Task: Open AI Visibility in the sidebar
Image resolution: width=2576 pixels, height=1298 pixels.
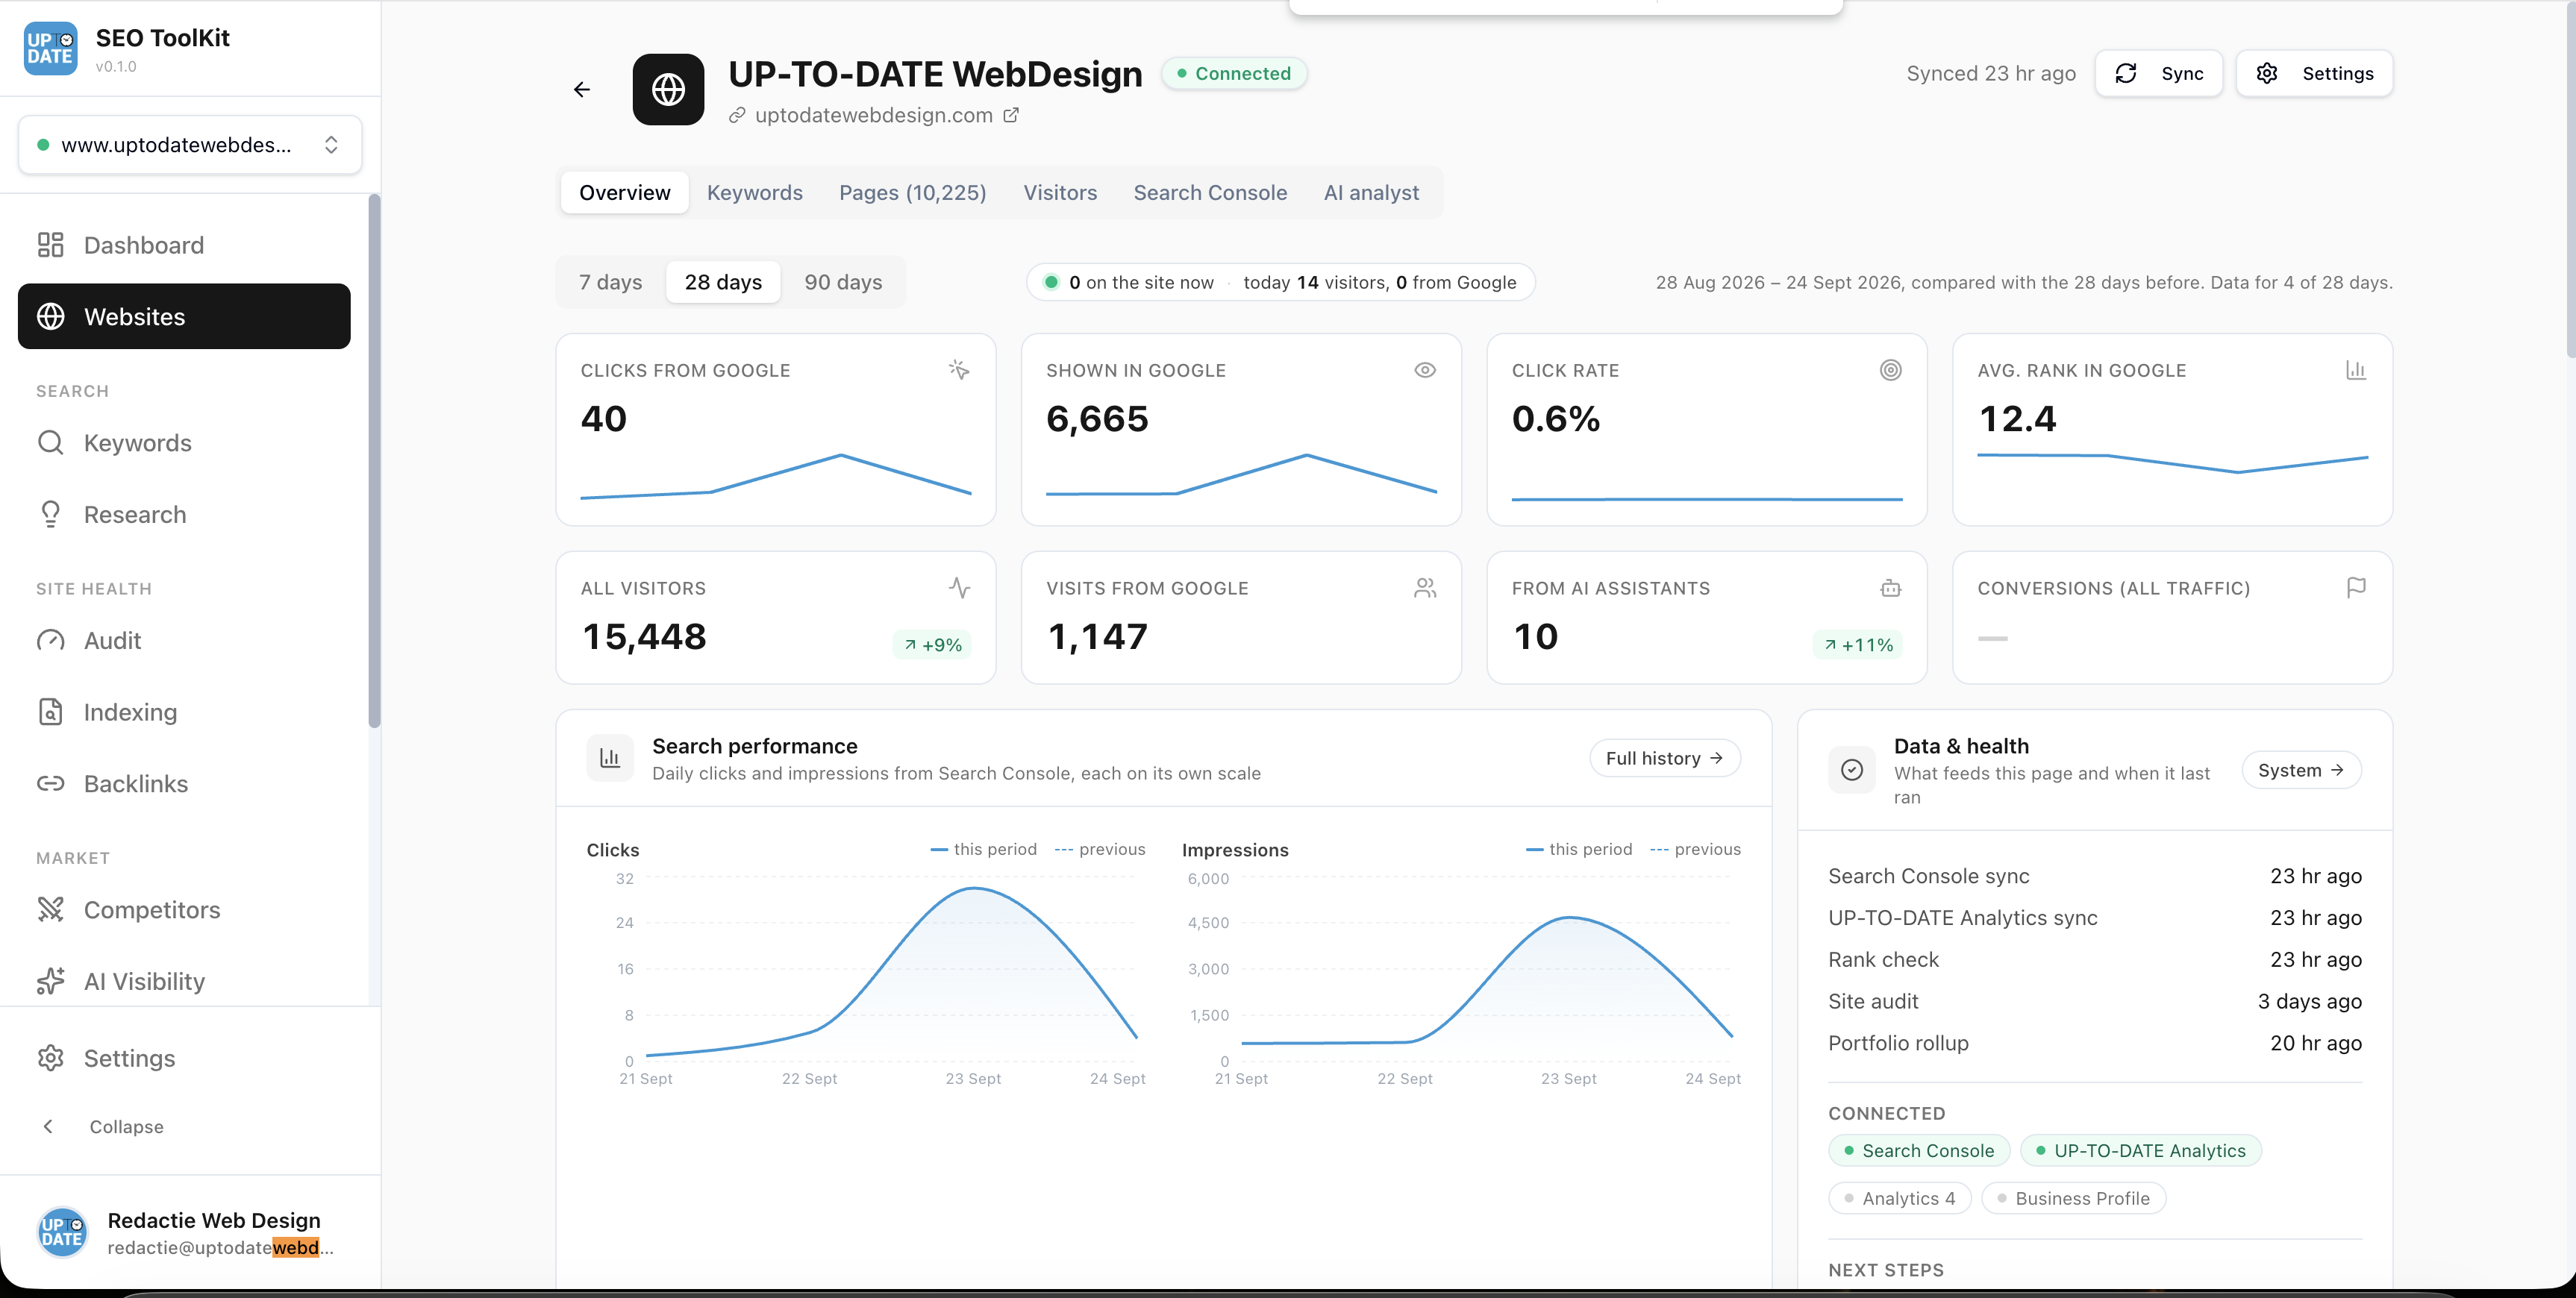Action: pyautogui.click(x=184, y=981)
